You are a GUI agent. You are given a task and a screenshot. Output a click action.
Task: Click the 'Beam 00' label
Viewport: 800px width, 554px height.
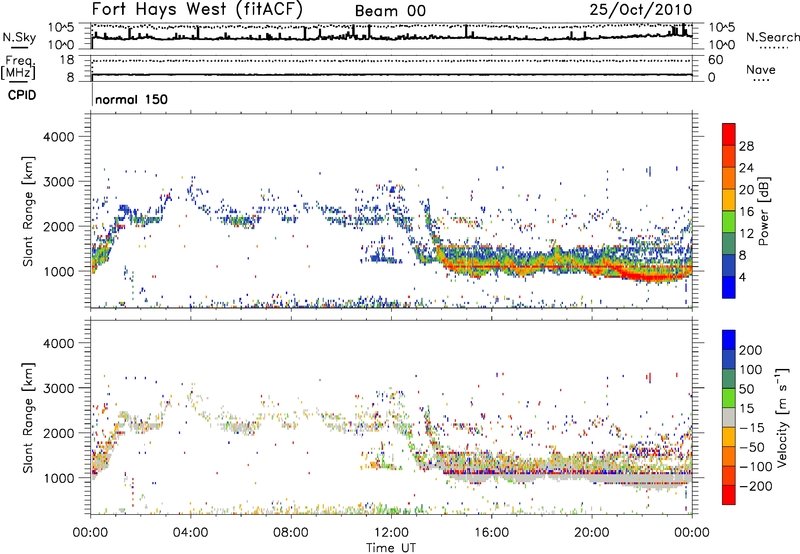[390, 11]
